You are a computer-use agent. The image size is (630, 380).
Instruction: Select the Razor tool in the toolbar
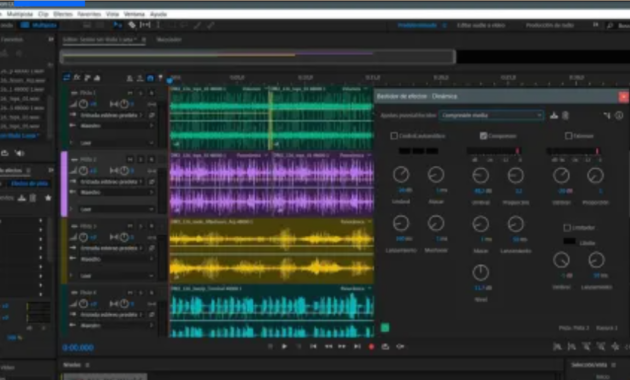click(x=132, y=25)
